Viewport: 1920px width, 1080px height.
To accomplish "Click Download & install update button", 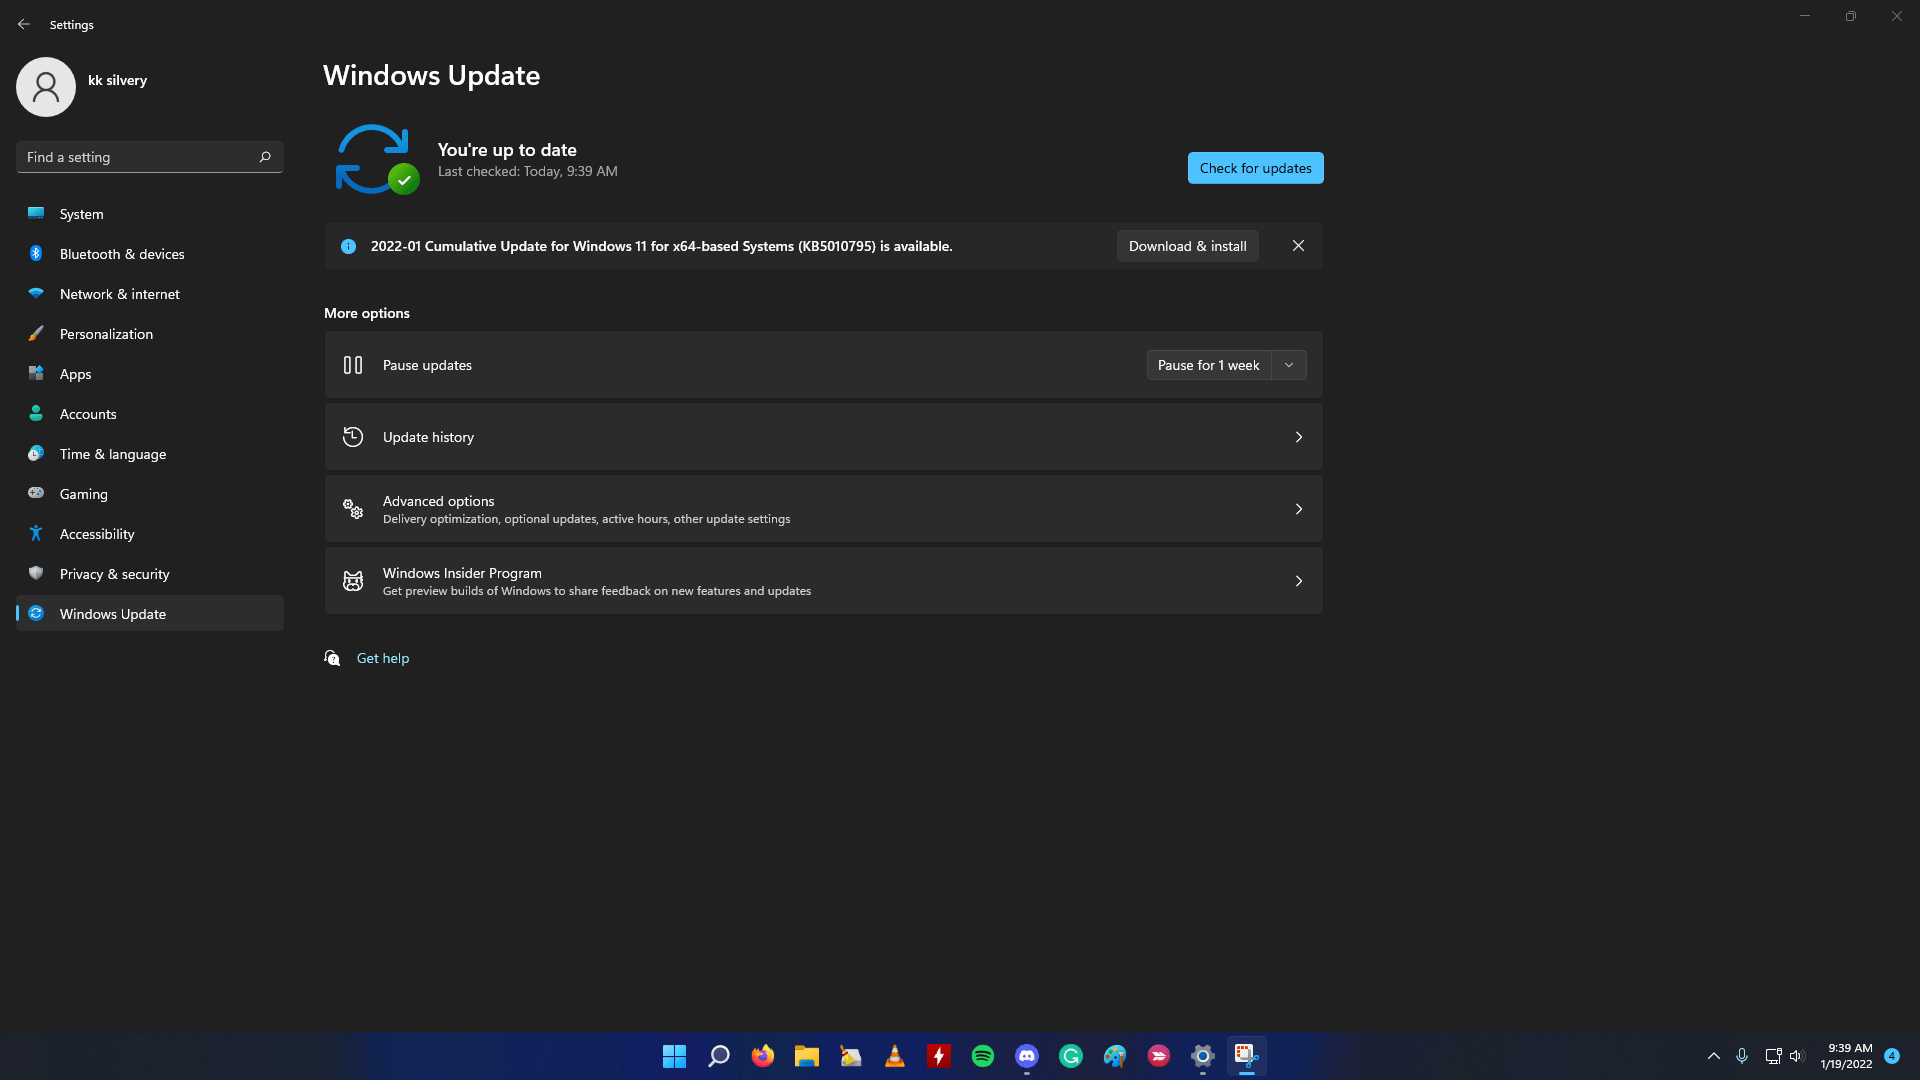I will click(1185, 245).
